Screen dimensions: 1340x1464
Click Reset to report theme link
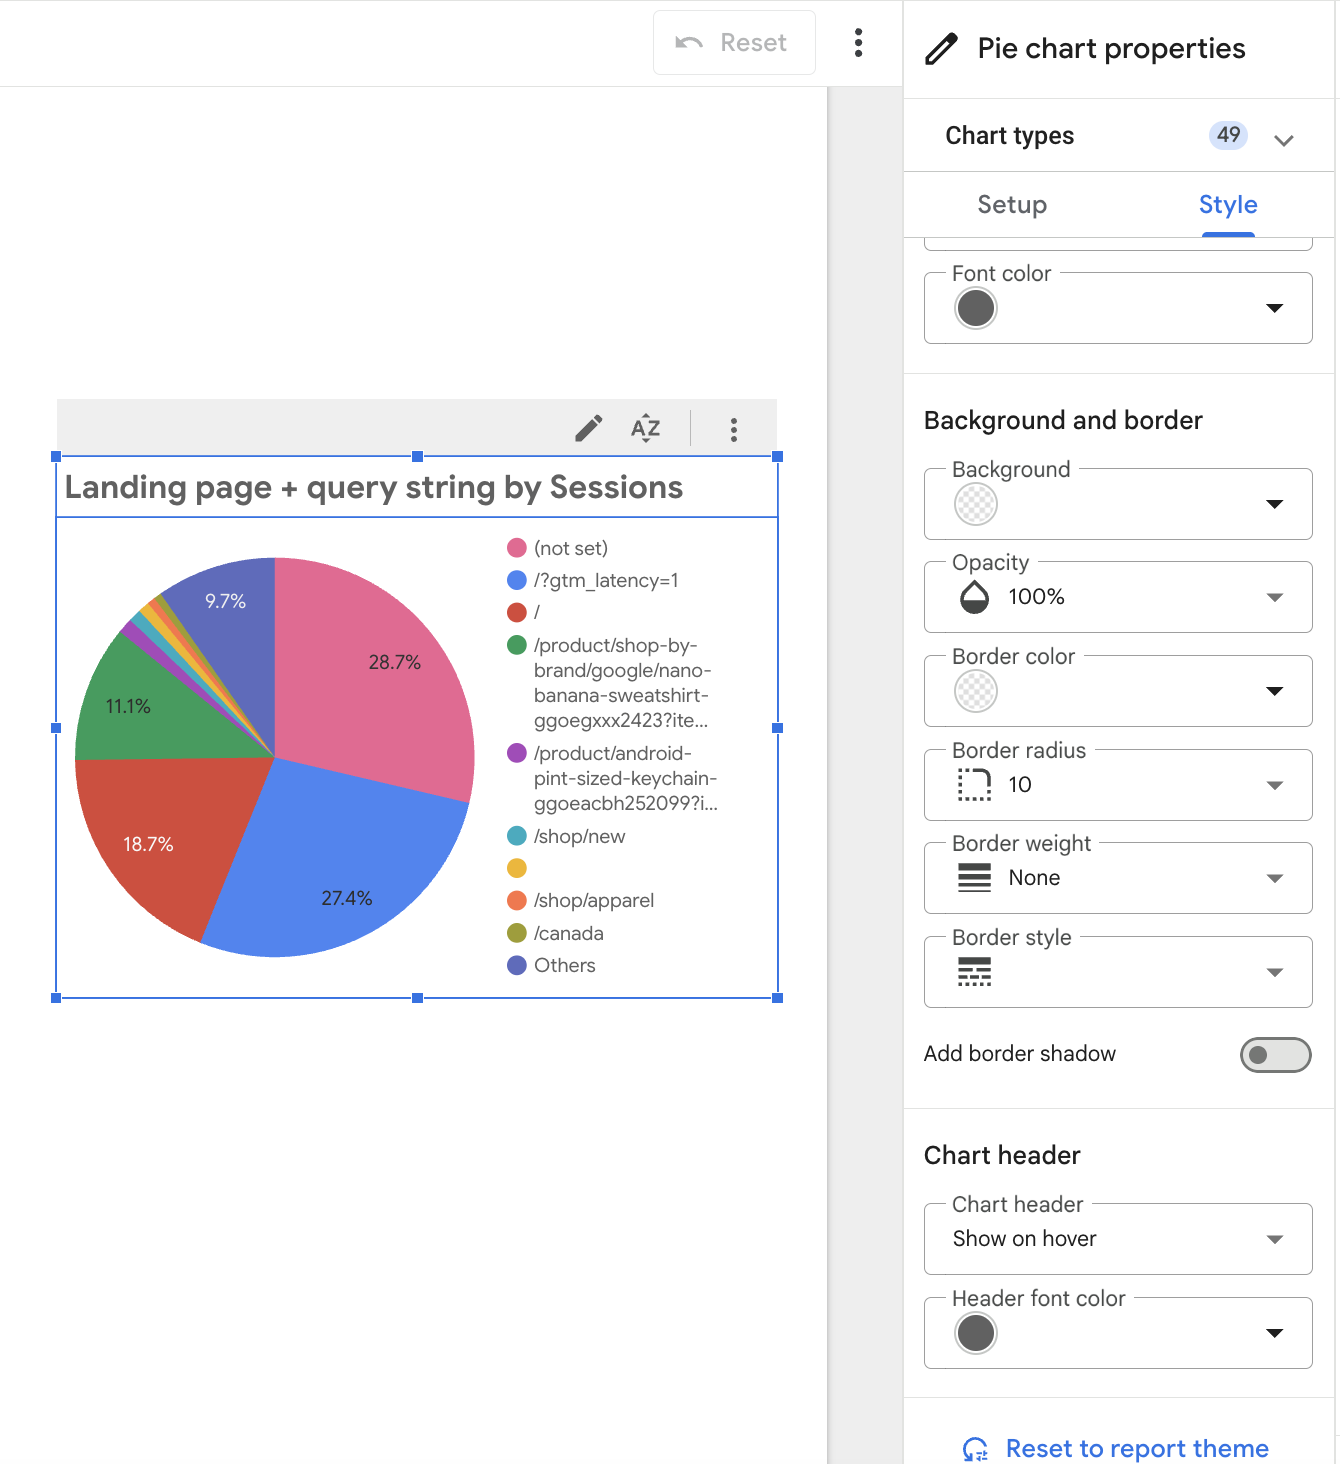1137,1449
